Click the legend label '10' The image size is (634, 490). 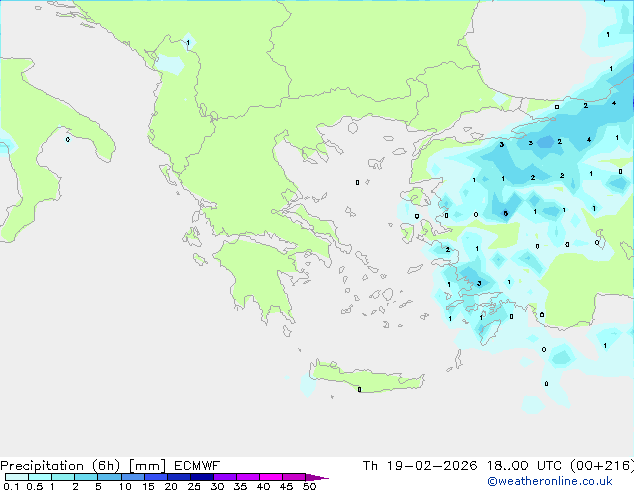125,486
